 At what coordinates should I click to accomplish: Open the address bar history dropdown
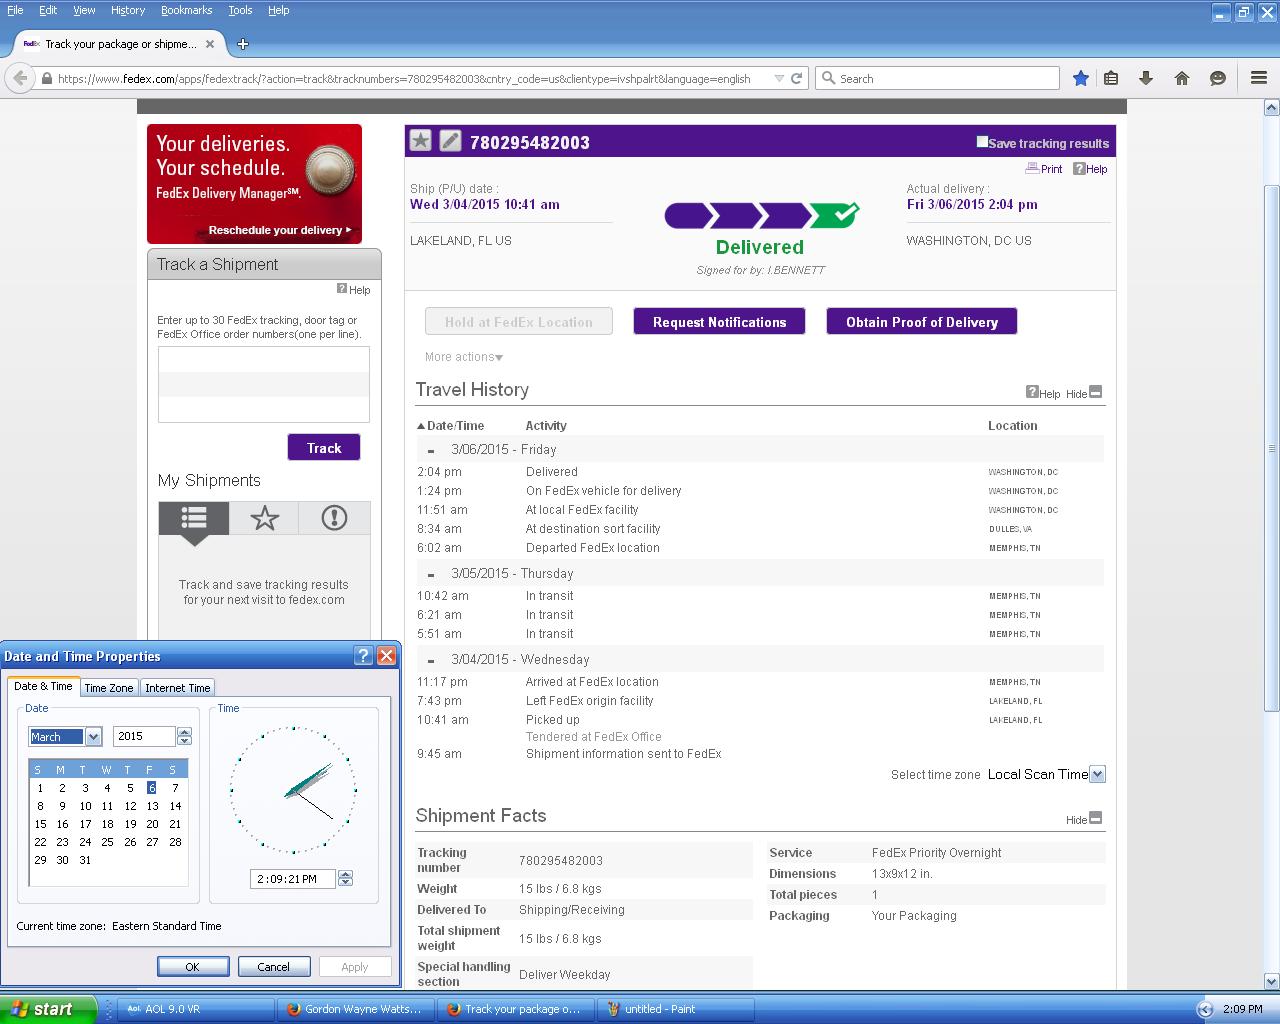779,78
